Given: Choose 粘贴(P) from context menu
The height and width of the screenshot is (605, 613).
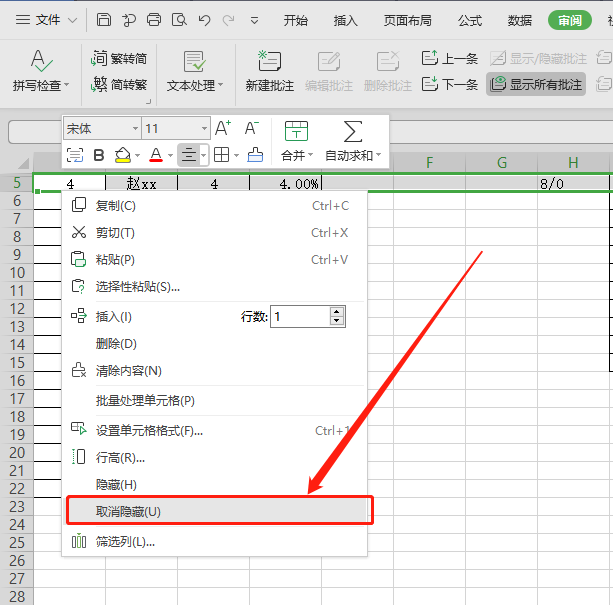Looking at the screenshot, I should (214, 260).
